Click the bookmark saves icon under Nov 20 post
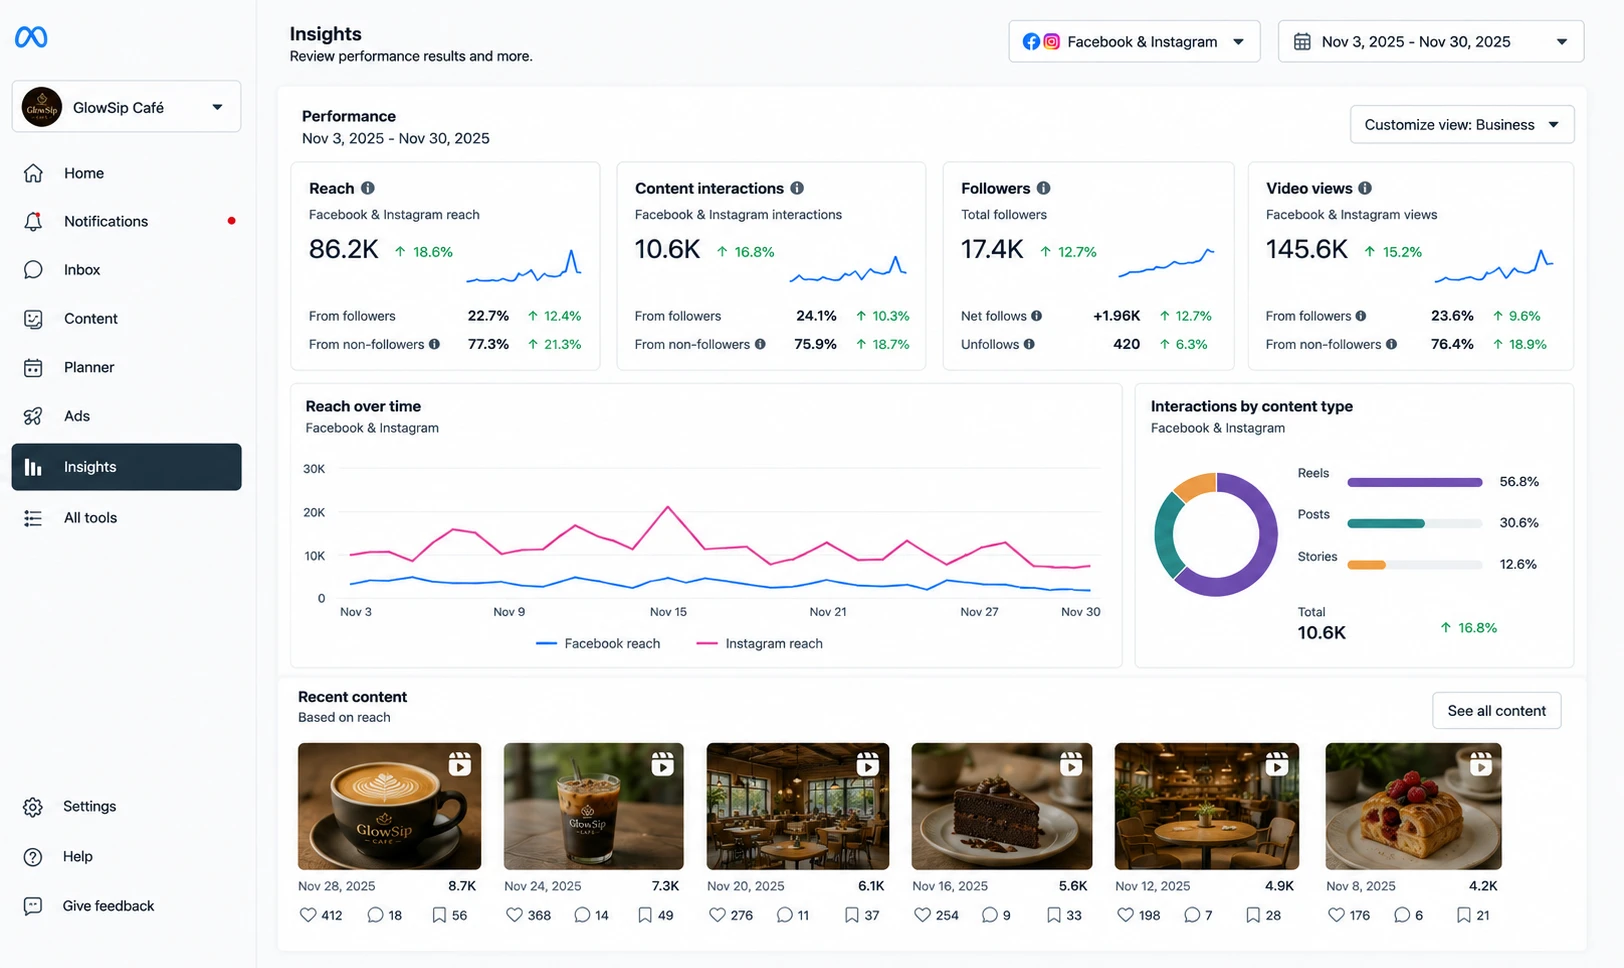Viewport: 1624px width, 968px height. tap(851, 915)
